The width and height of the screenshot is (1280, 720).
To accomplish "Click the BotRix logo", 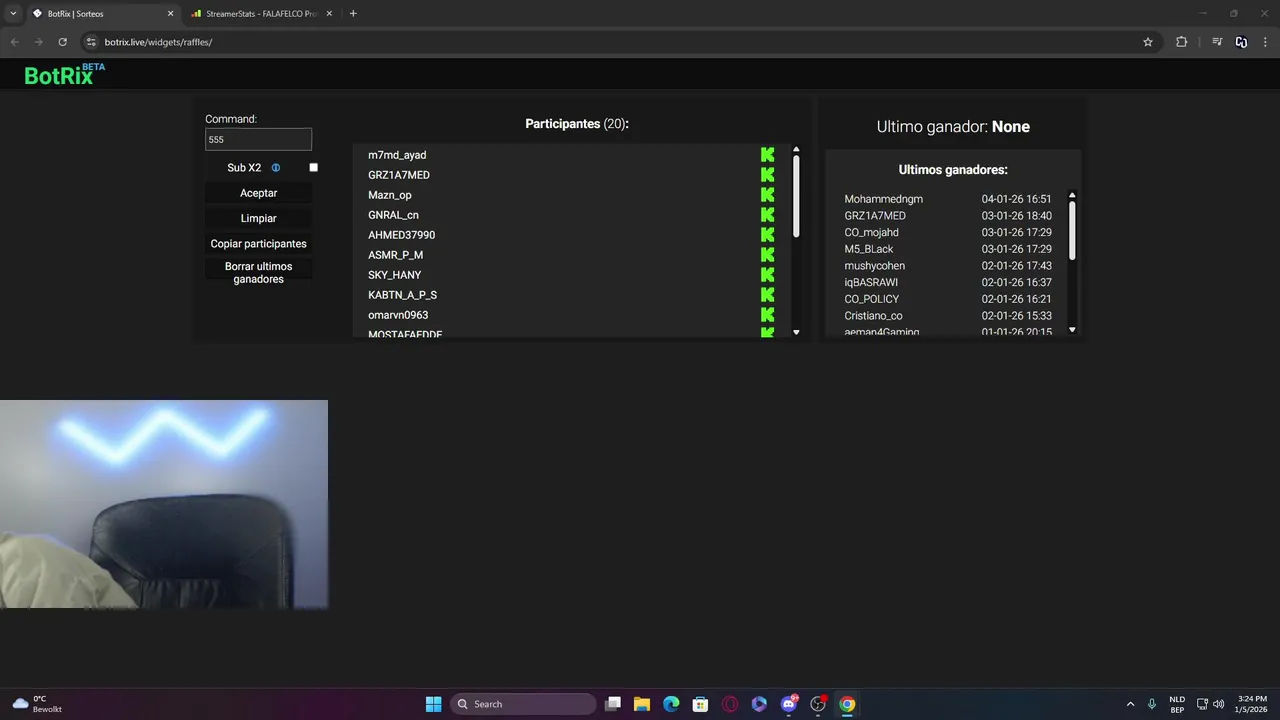I will click(x=64, y=74).
